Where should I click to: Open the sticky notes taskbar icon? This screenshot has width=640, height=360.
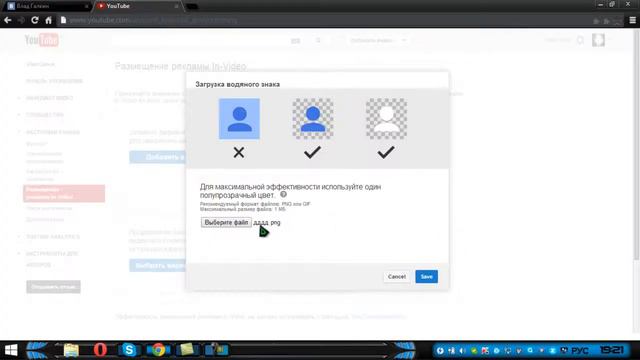tap(187, 350)
